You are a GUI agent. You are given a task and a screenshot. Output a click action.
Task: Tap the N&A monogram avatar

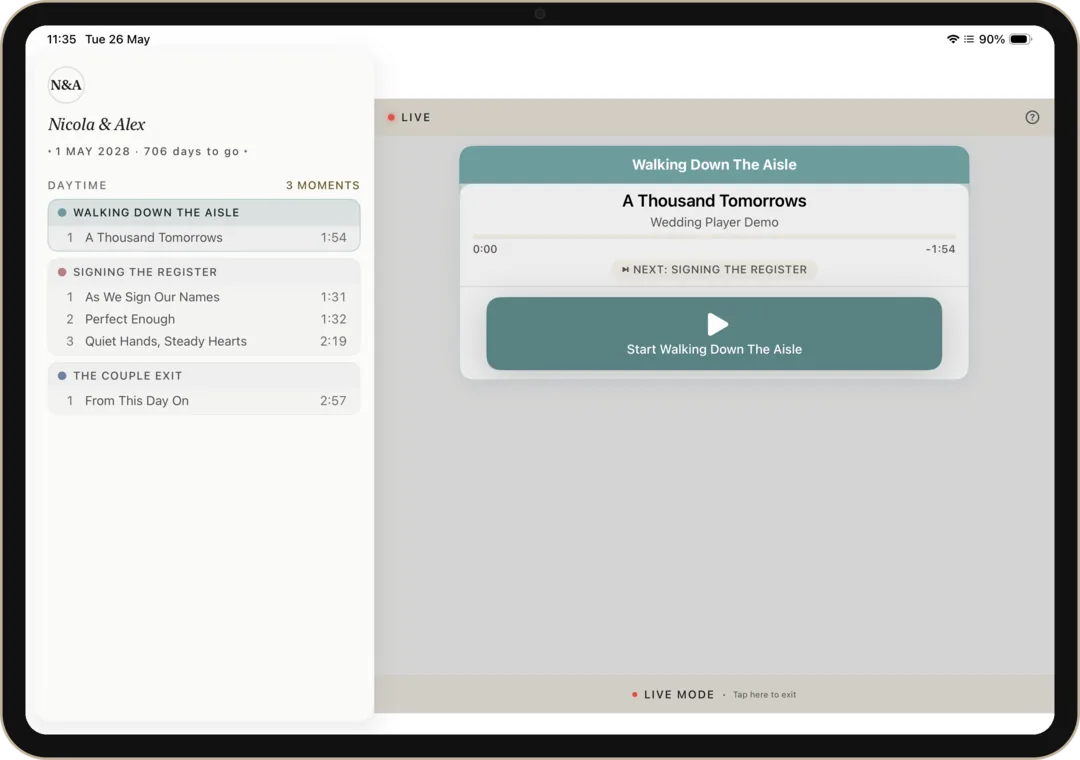click(66, 85)
